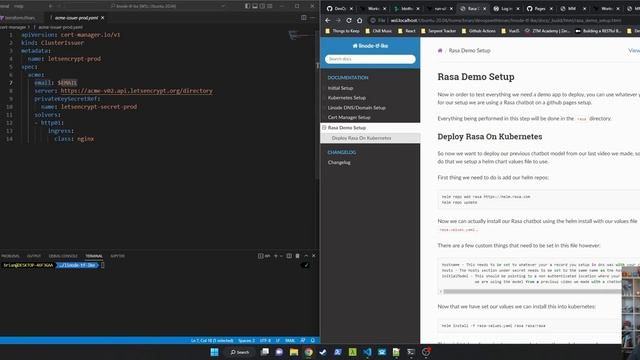
Task: Click the horizontal scrollbar under the hostname code block
Action: coord(532,291)
